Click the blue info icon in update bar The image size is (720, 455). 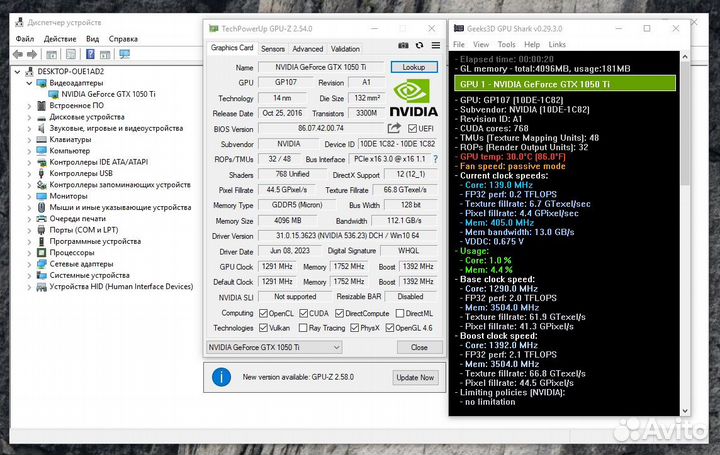pyautogui.click(x=221, y=377)
